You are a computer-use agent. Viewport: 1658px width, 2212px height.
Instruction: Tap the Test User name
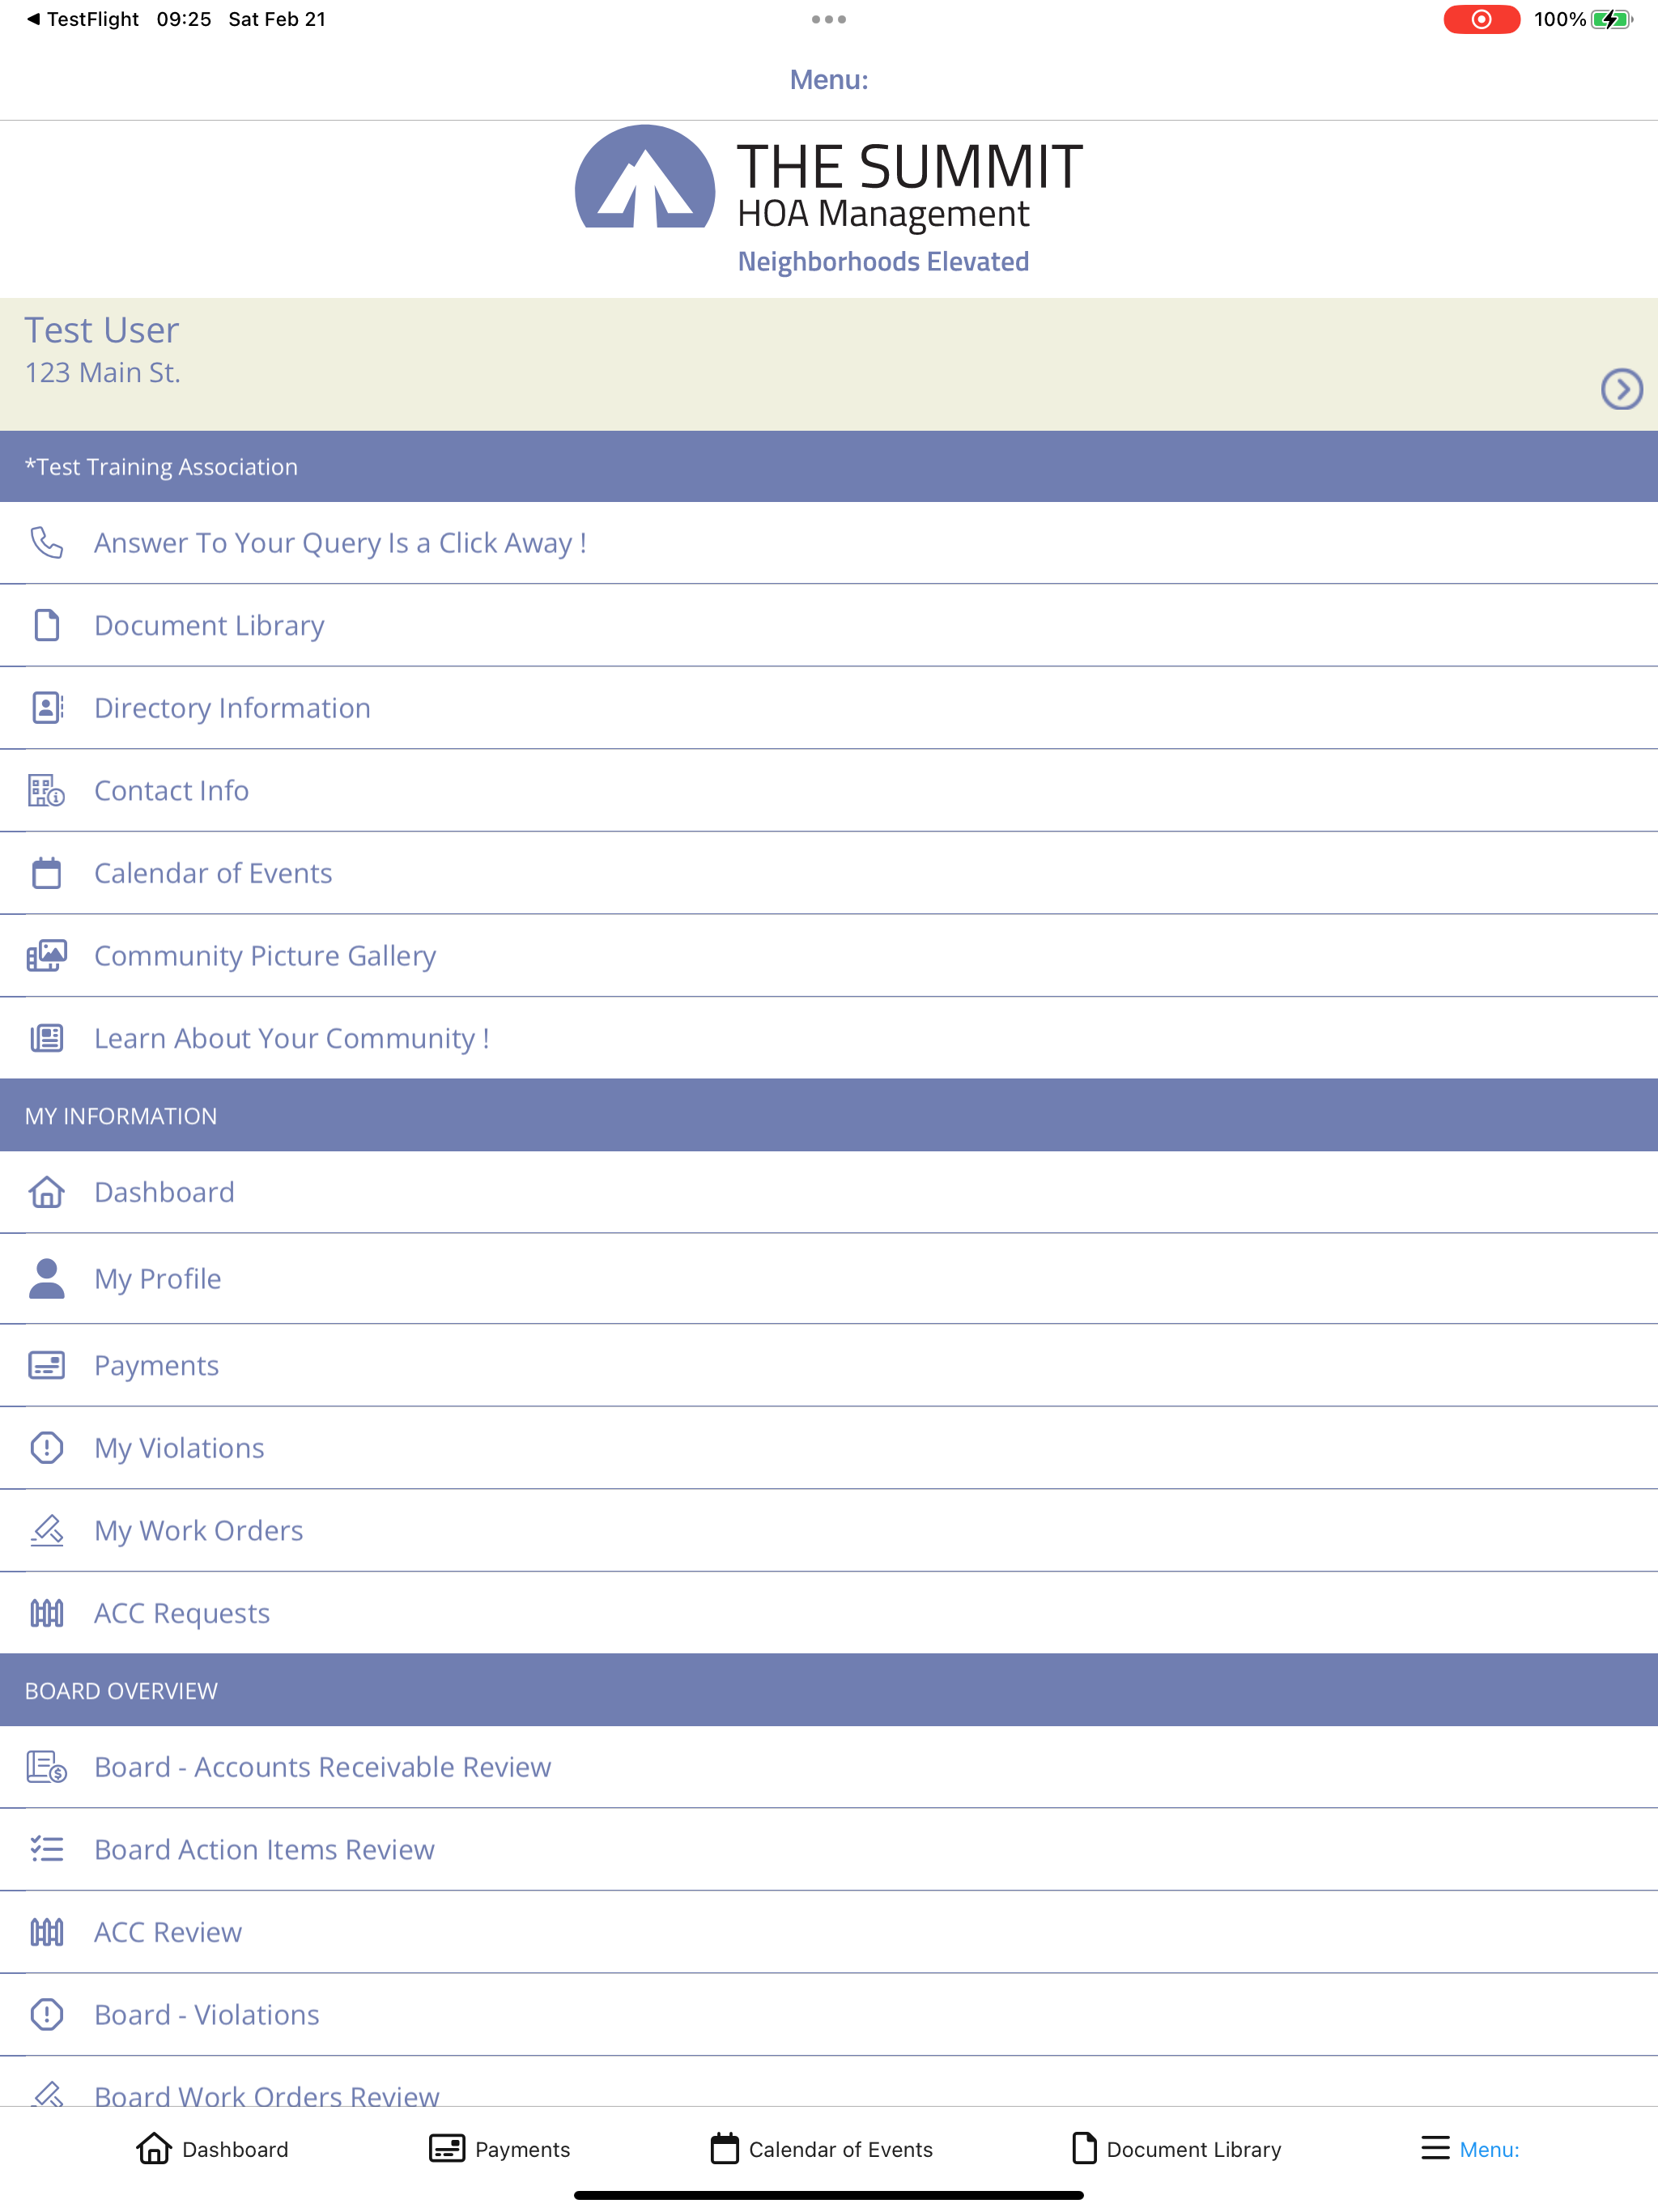tap(101, 330)
